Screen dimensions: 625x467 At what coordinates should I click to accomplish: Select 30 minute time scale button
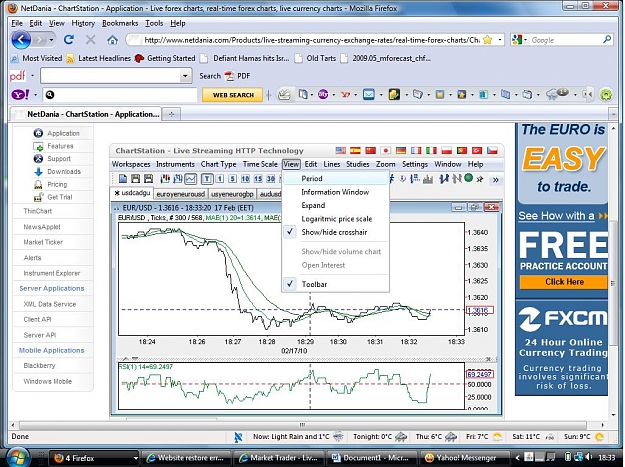[x=271, y=179]
